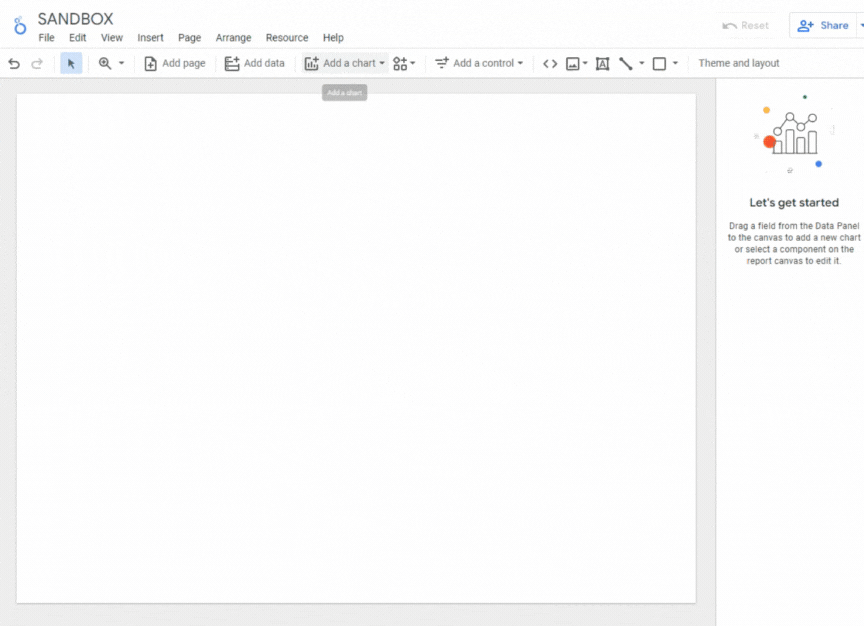The image size is (864, 626).
Task: Click Add data in toolbar
Action: tap(255, 63)
